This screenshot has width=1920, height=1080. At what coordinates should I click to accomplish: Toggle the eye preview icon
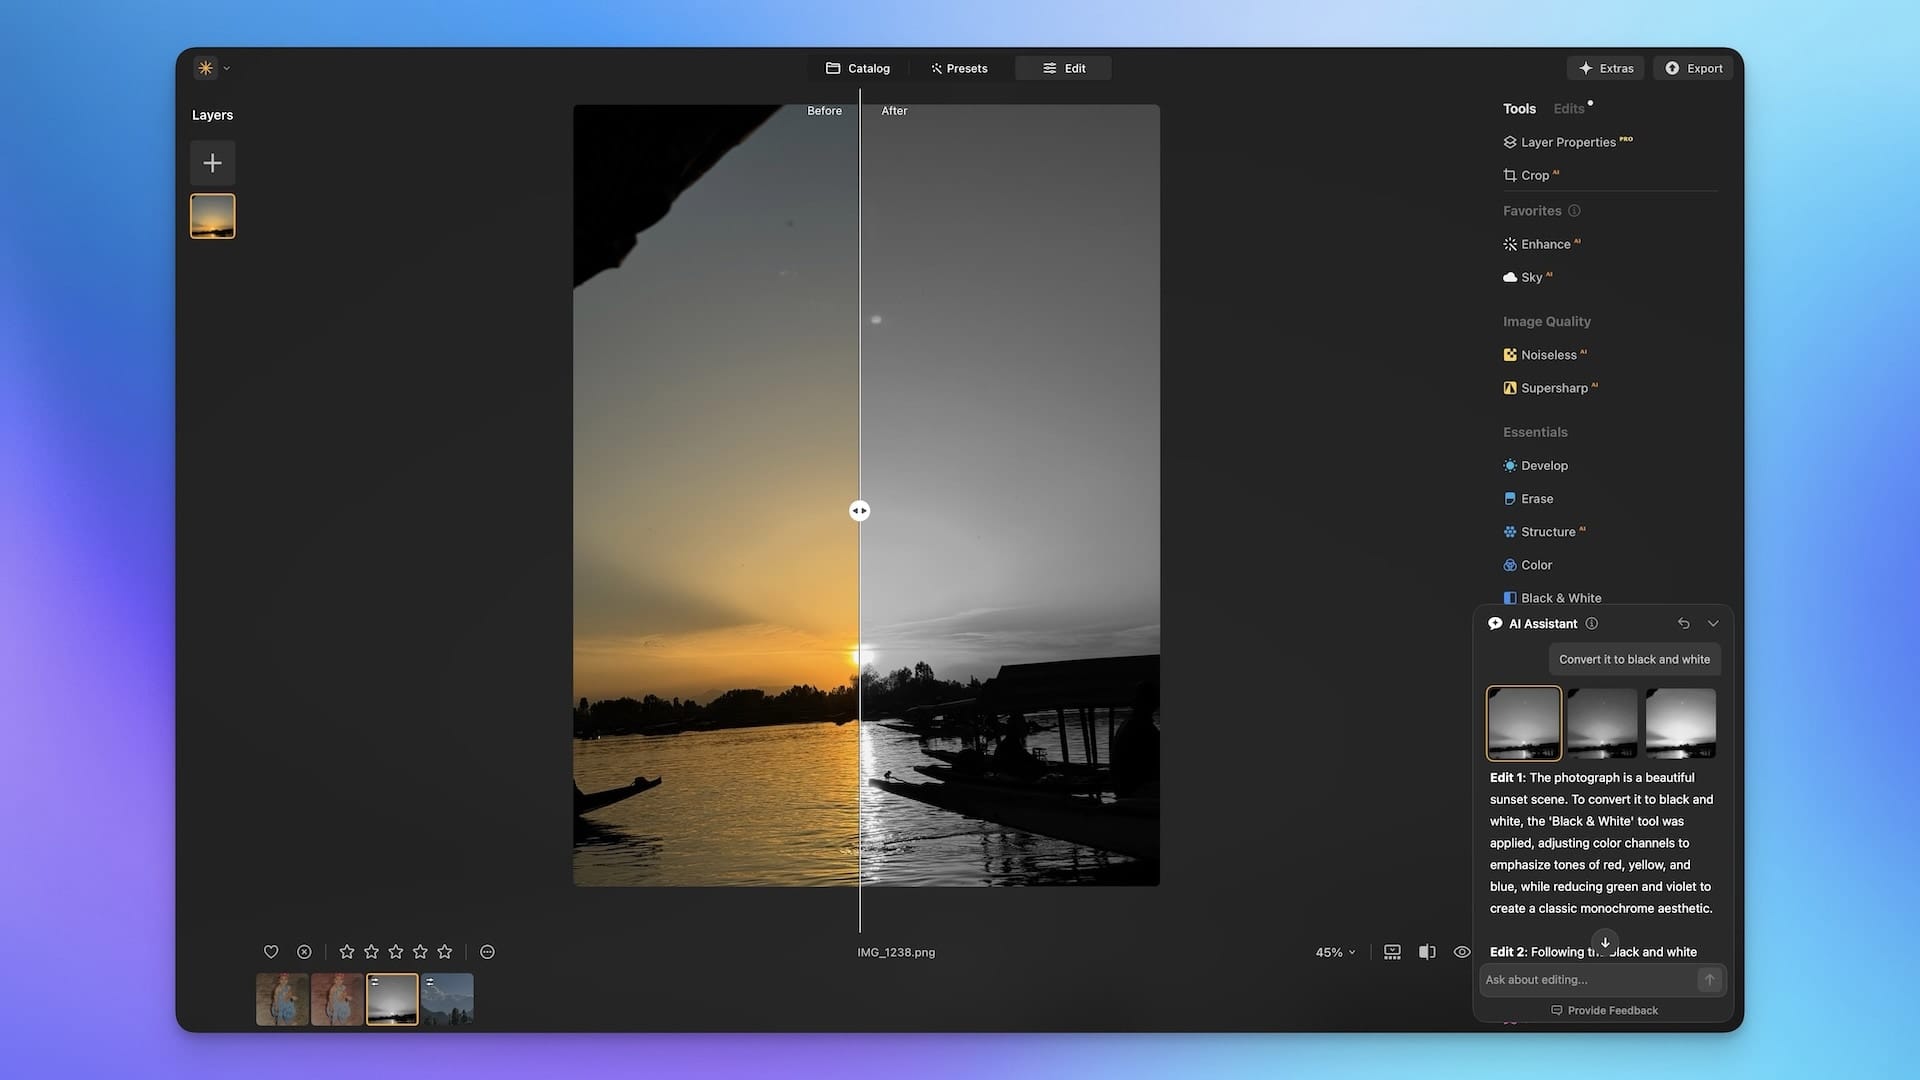[1461, 952]
